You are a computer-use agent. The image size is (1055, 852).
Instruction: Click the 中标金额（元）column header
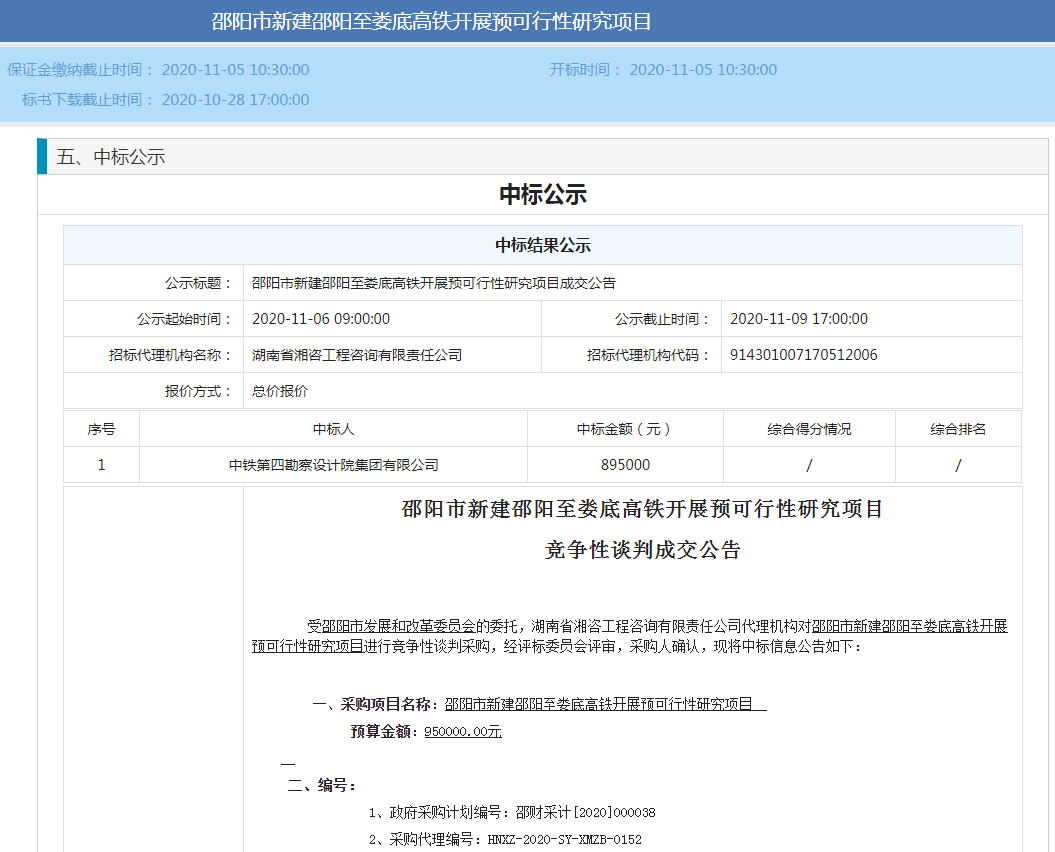point(625,429)
